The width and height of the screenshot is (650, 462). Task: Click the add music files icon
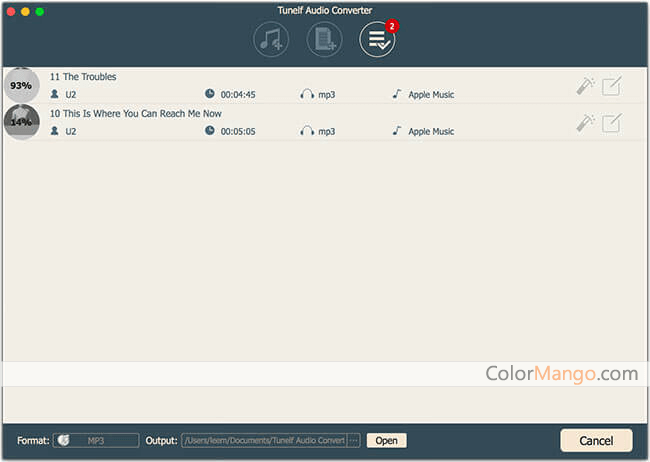[271, 40]
